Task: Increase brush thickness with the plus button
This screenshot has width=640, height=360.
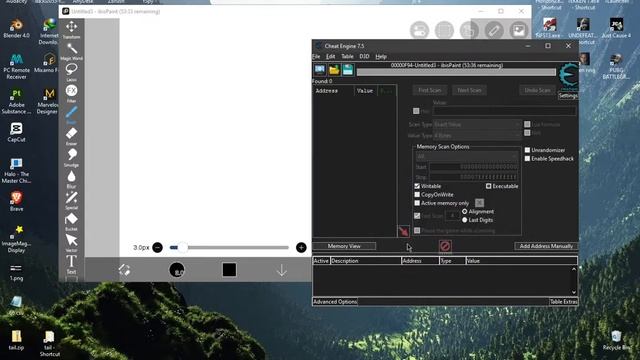Action: pos(301,247)
